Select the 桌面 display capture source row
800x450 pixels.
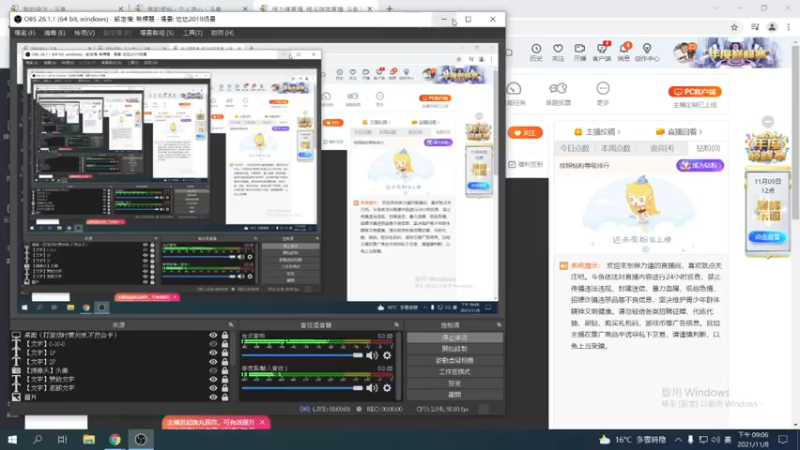point(120,335)
